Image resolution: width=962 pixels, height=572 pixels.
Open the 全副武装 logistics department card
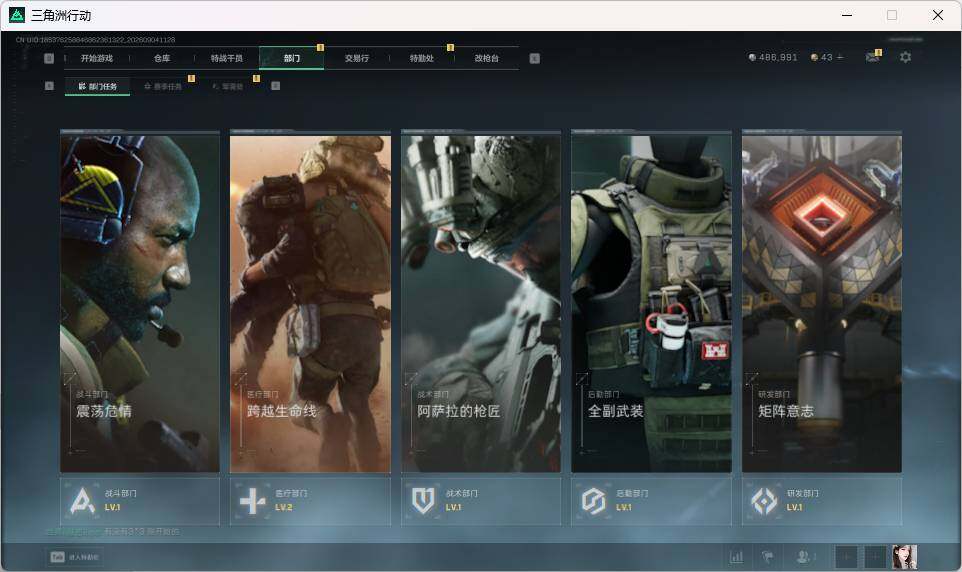(x=652, y=301)
